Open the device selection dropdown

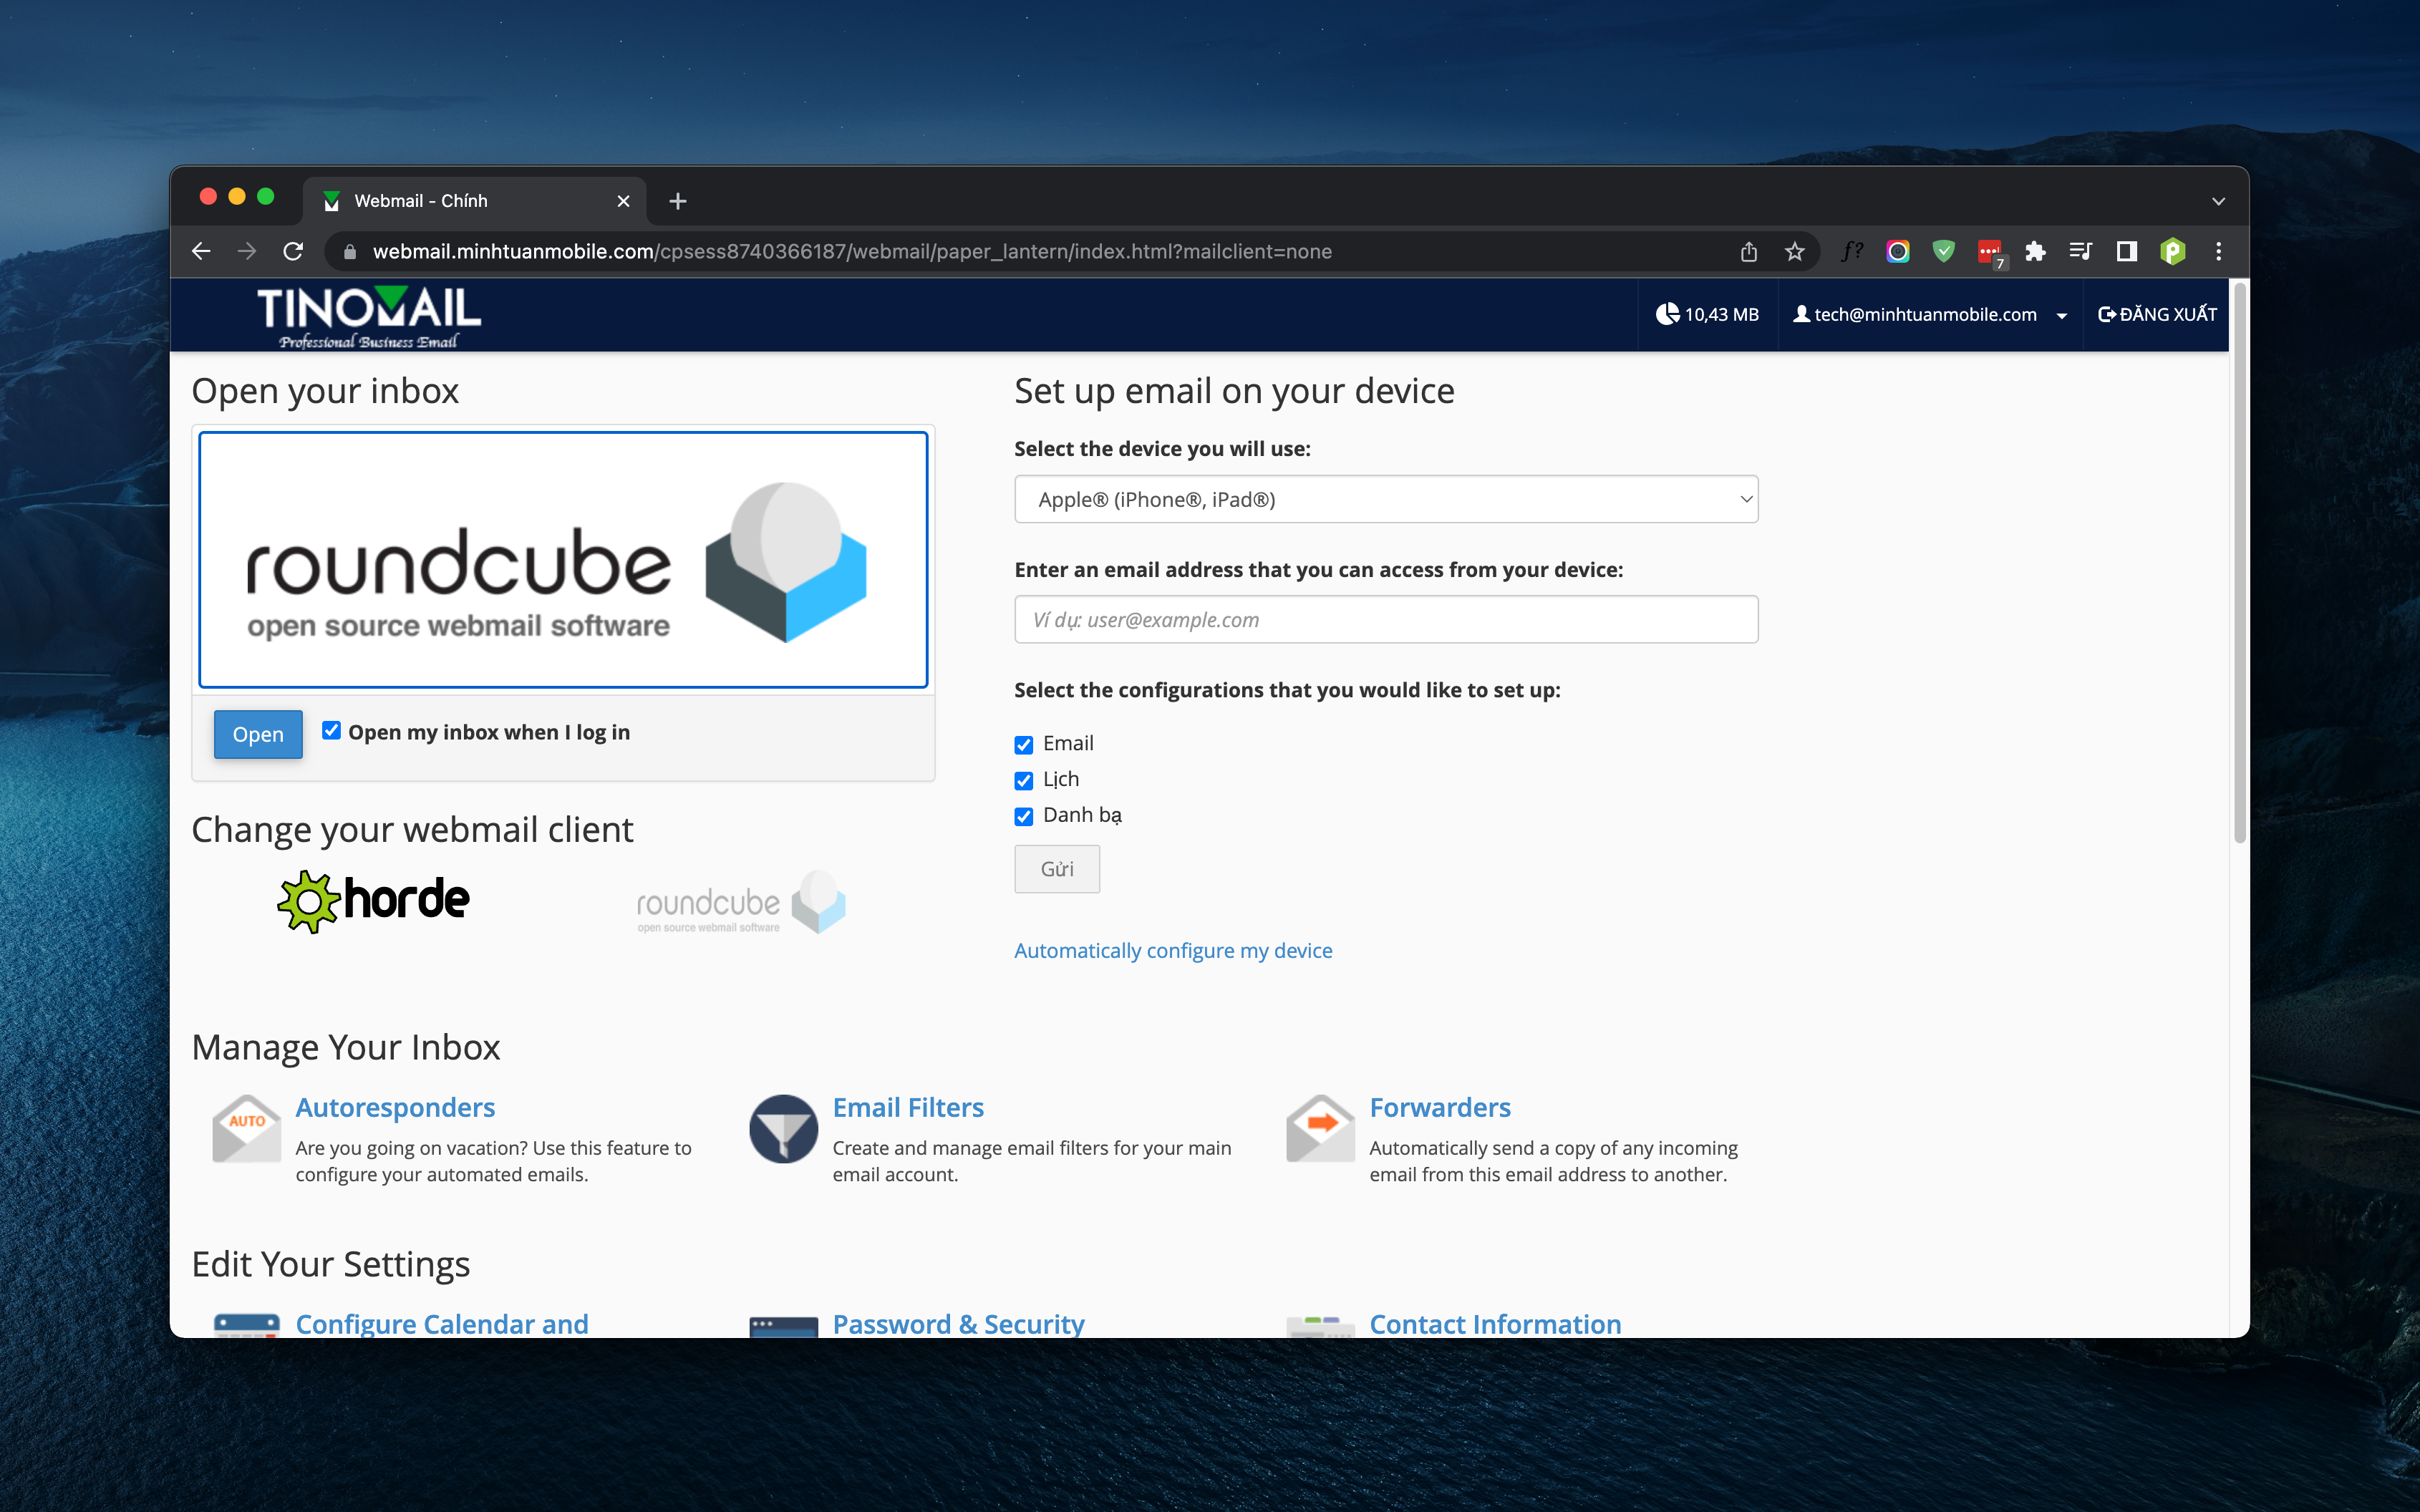click(x=1385, y=499)
